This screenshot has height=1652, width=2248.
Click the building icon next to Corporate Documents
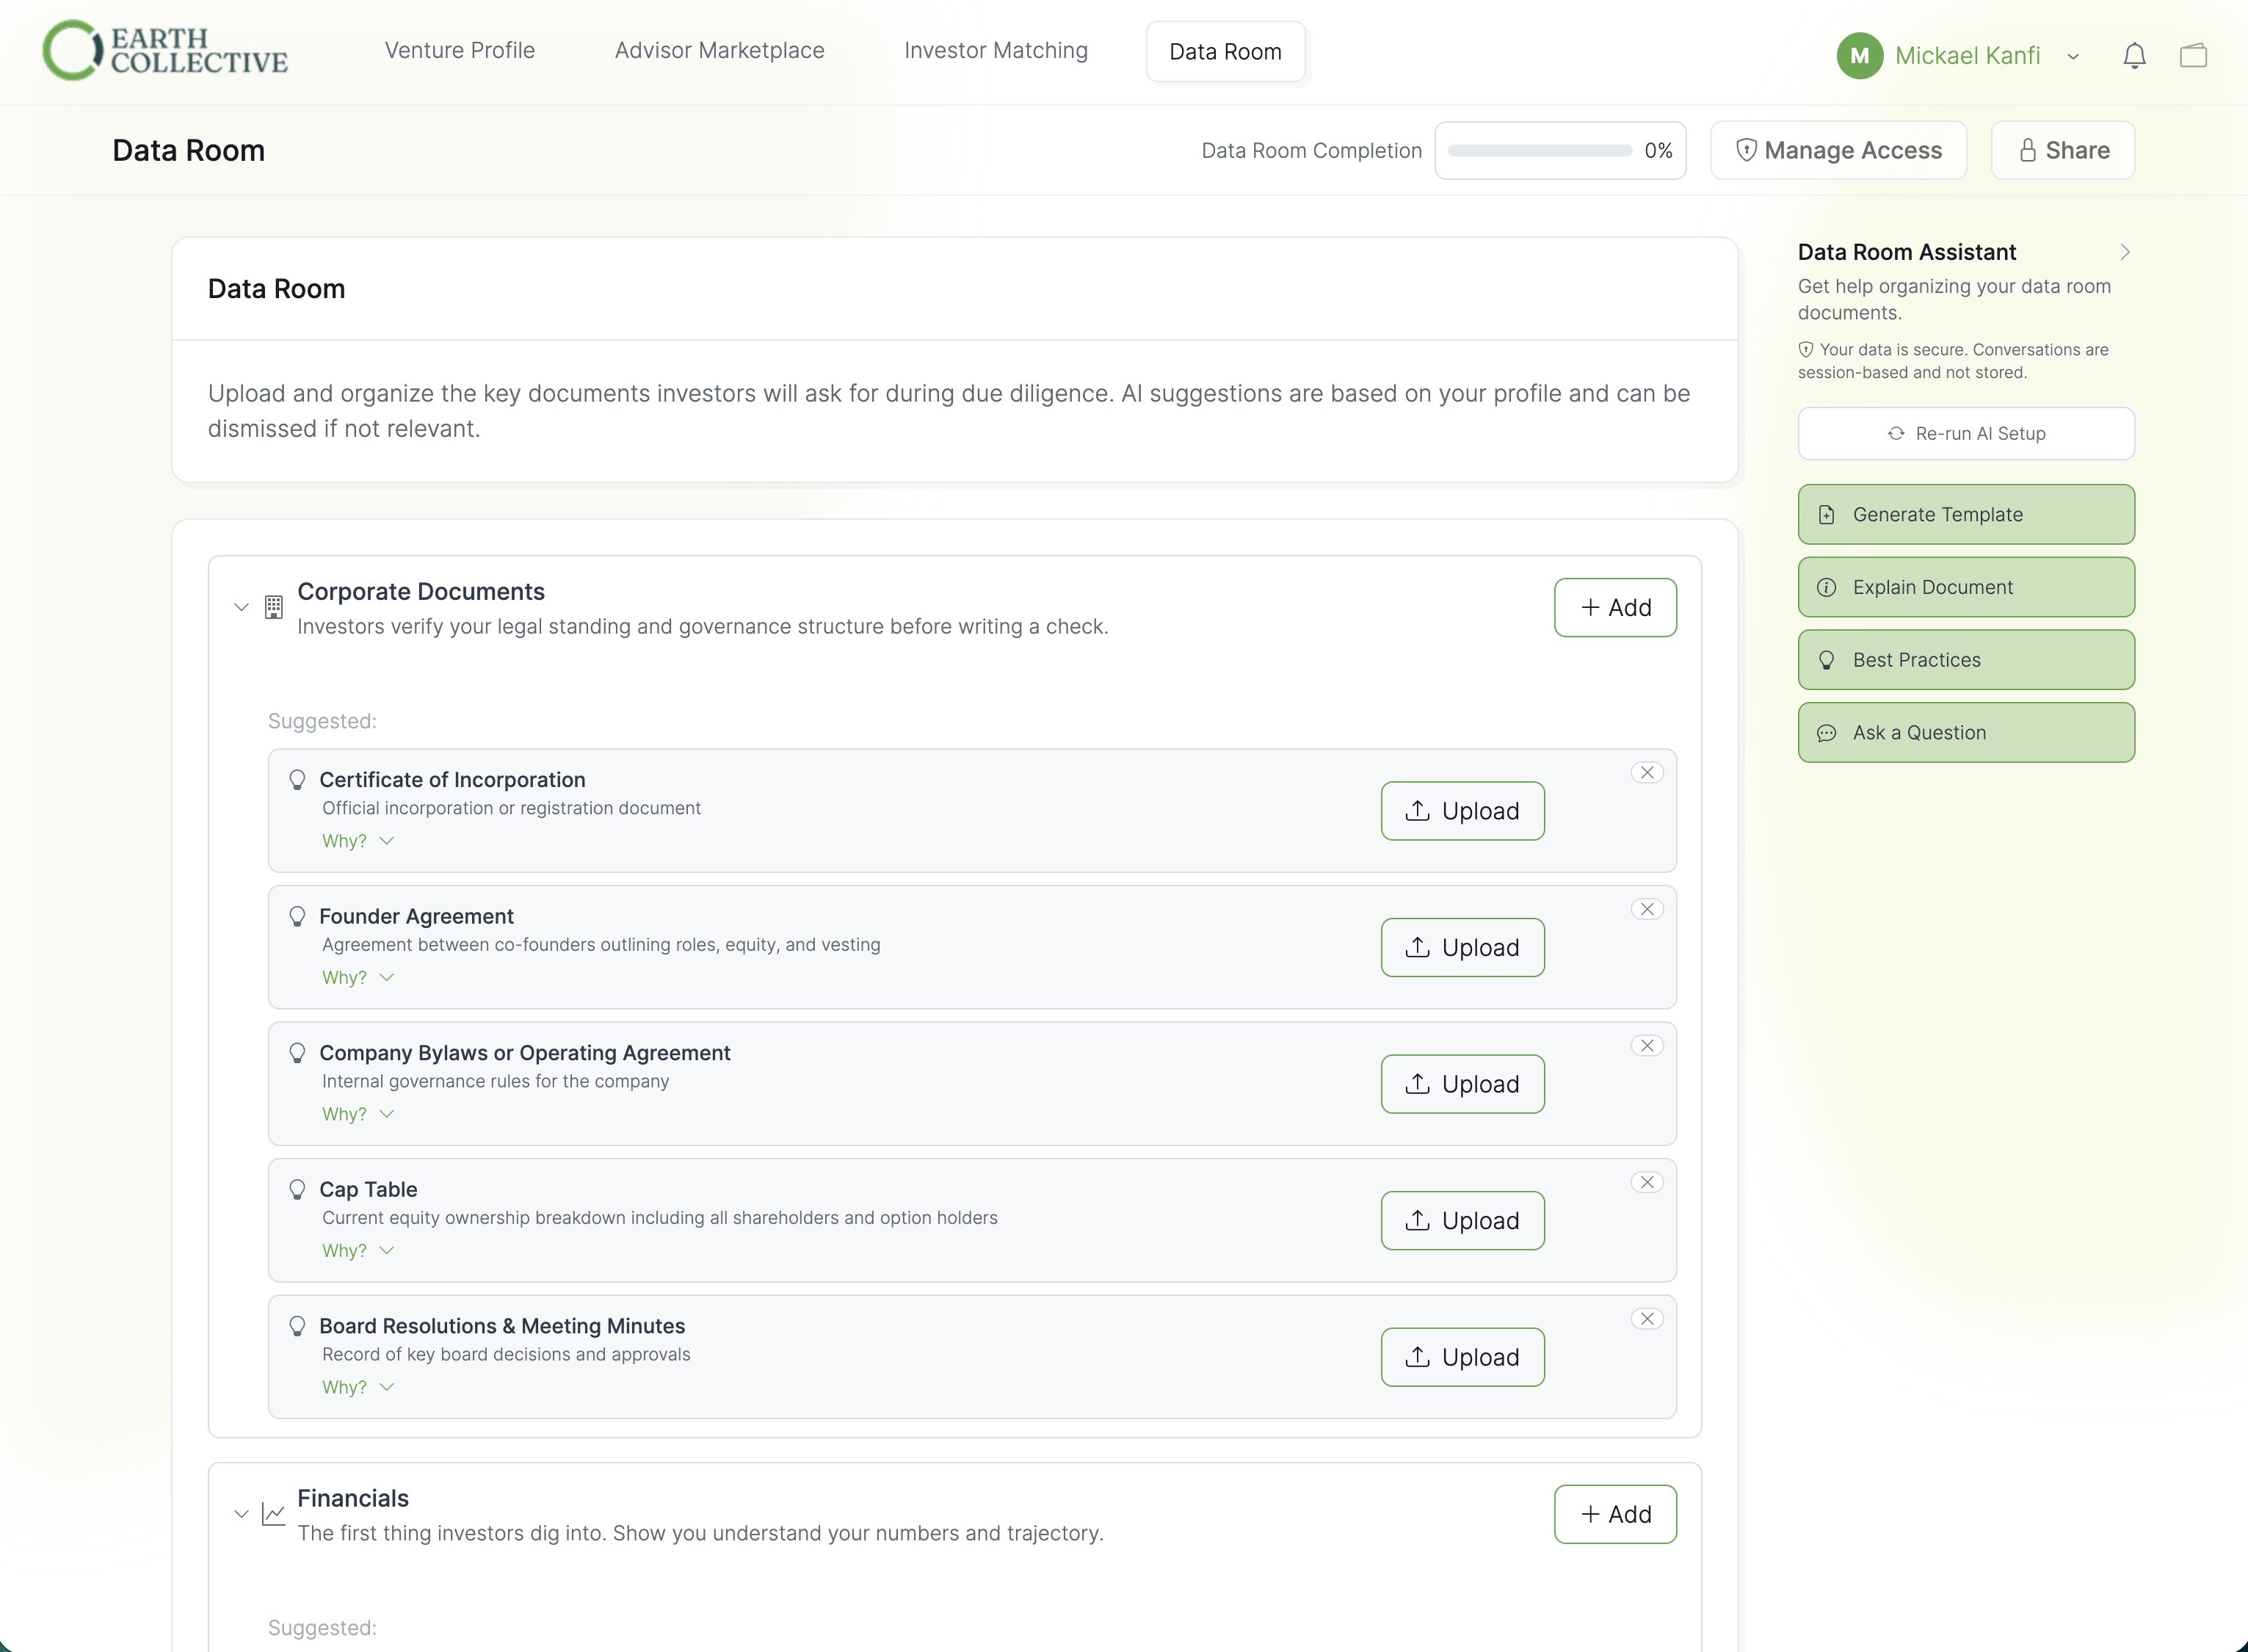click(273, 606)
